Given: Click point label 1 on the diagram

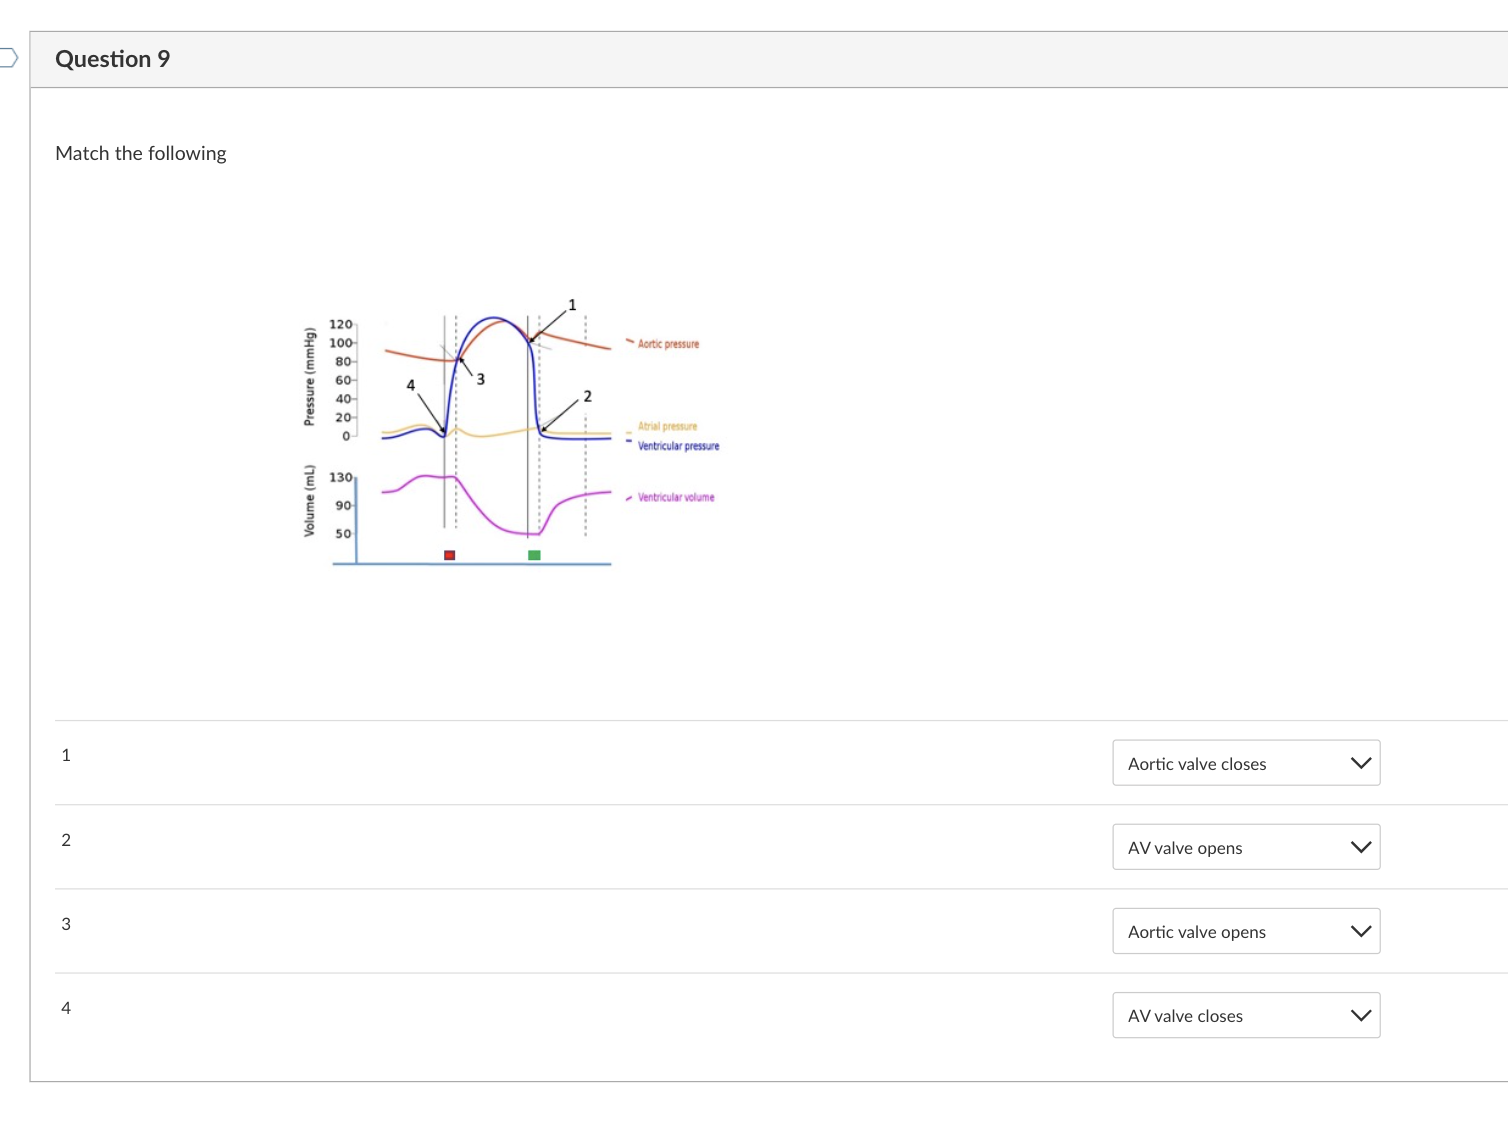Looking at the screenshot, I should [x=572, y=304].
